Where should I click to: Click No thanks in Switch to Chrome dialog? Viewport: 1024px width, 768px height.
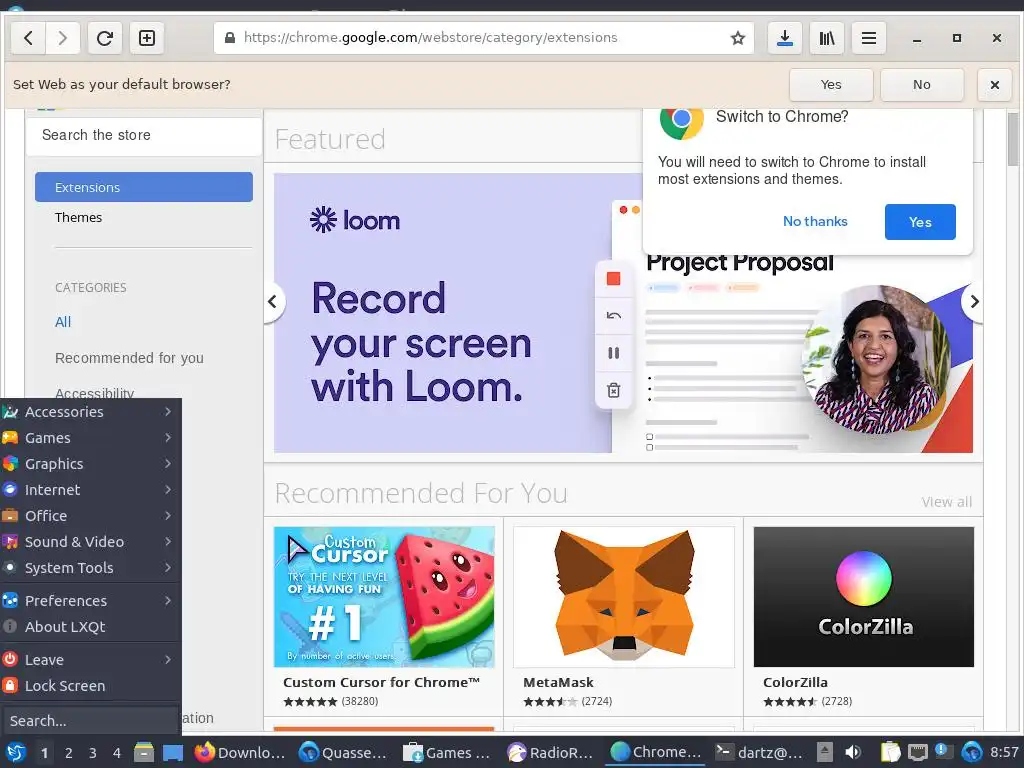815,221
